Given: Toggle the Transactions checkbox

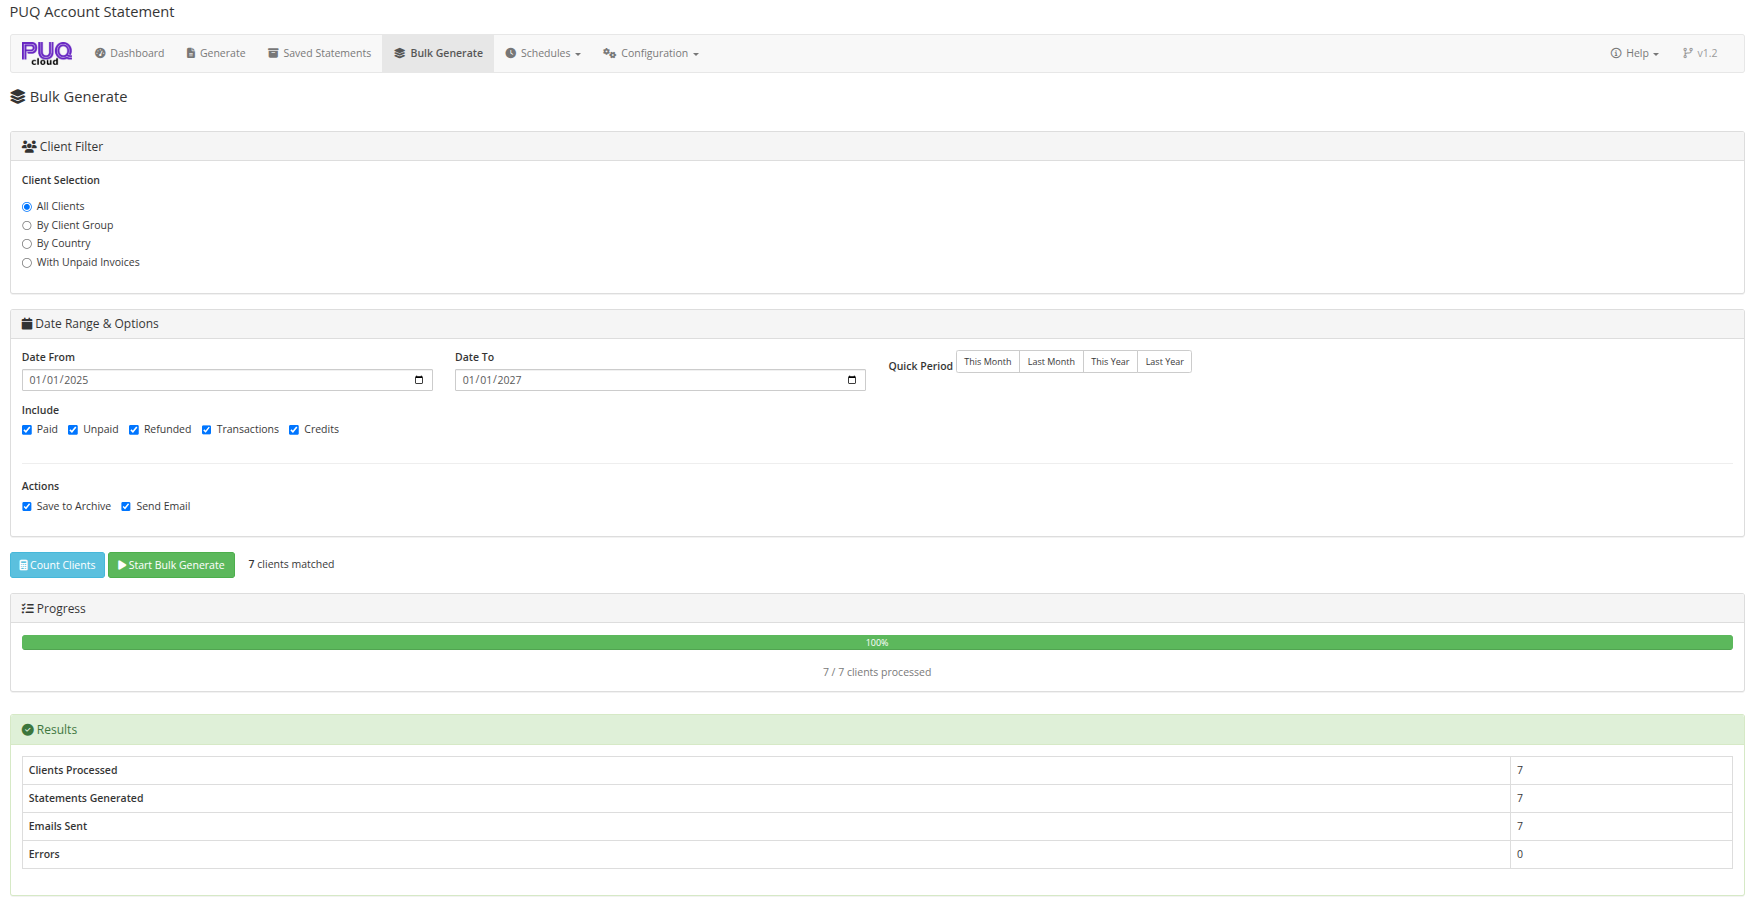Looking at the screenshot, I should click(x=207, y=430).
